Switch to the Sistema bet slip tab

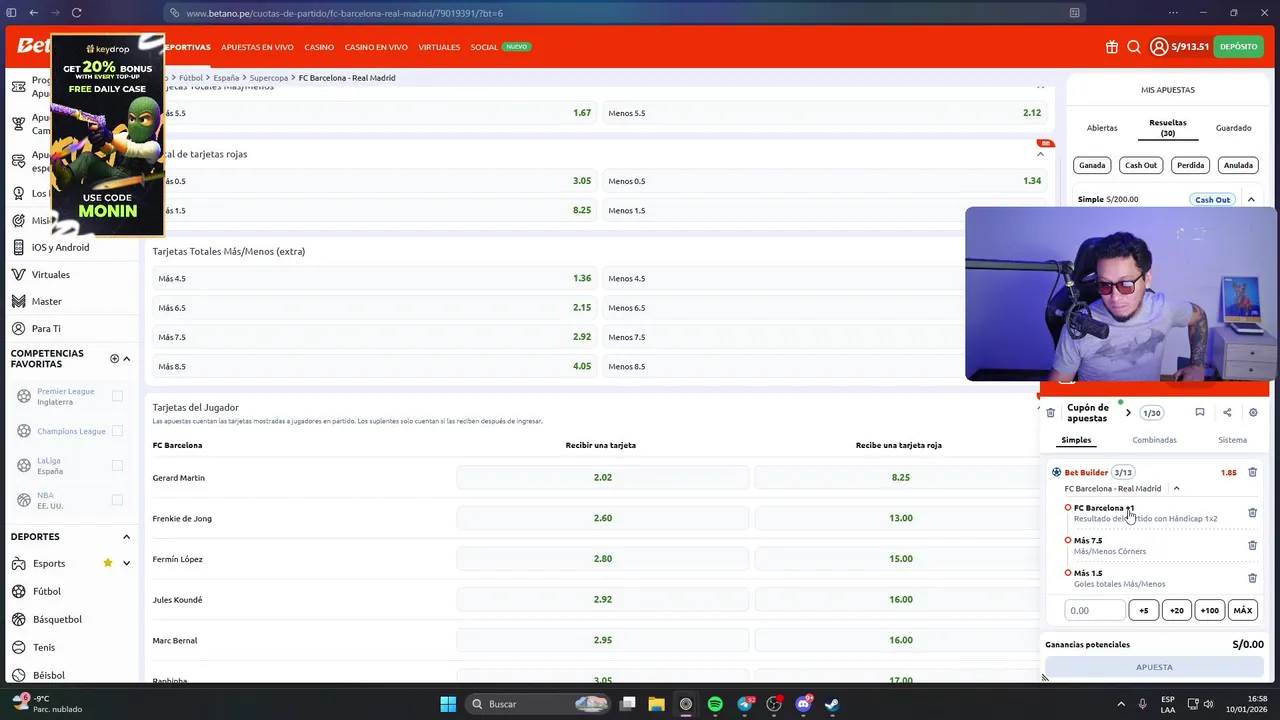pos(1232,440)
